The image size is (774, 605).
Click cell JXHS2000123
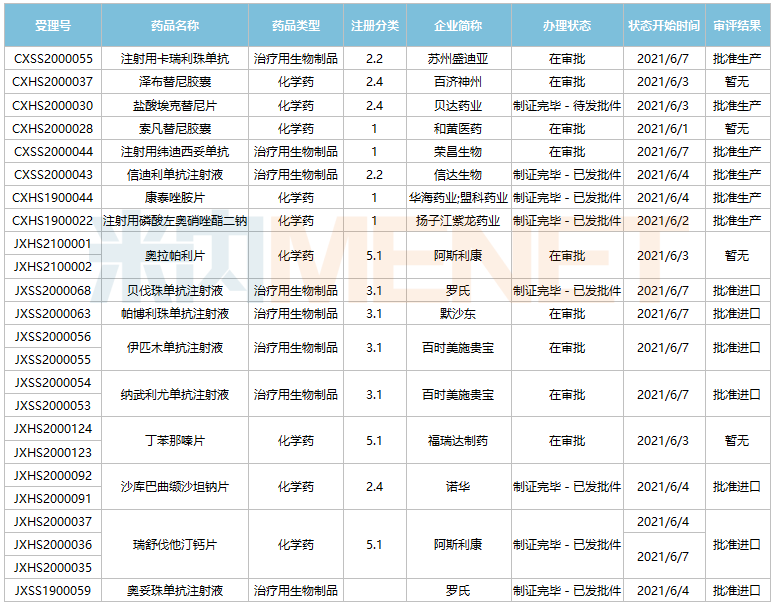pyautogui.click(x=53, y=453)
